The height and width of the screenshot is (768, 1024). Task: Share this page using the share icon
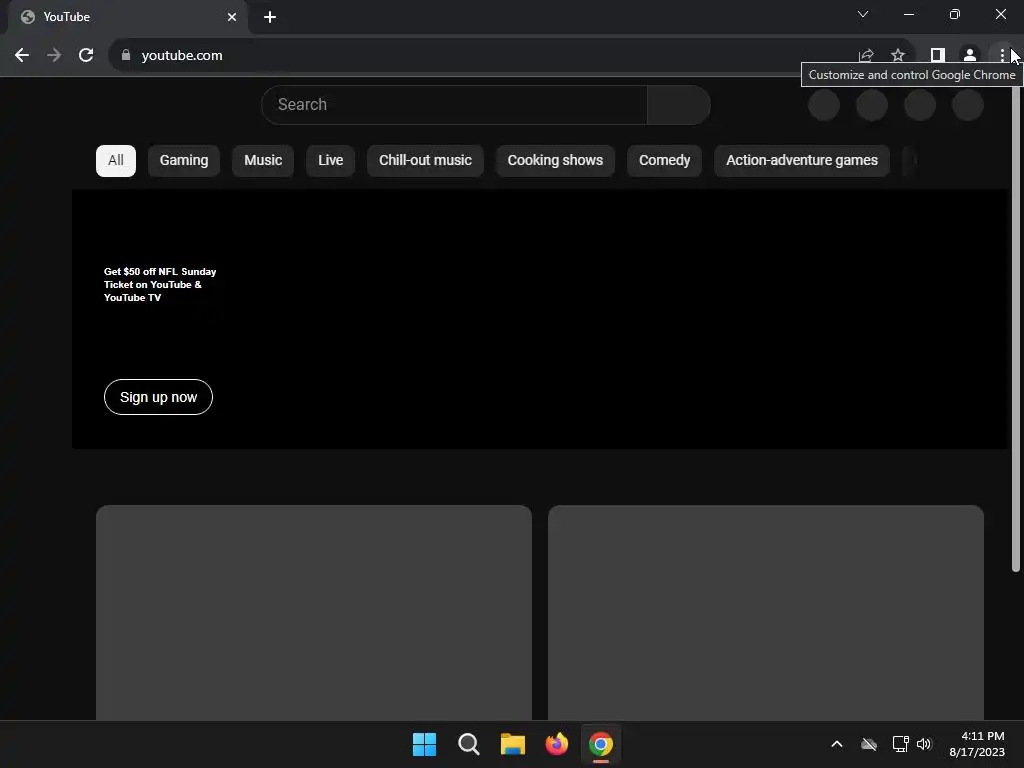(866, 56)
